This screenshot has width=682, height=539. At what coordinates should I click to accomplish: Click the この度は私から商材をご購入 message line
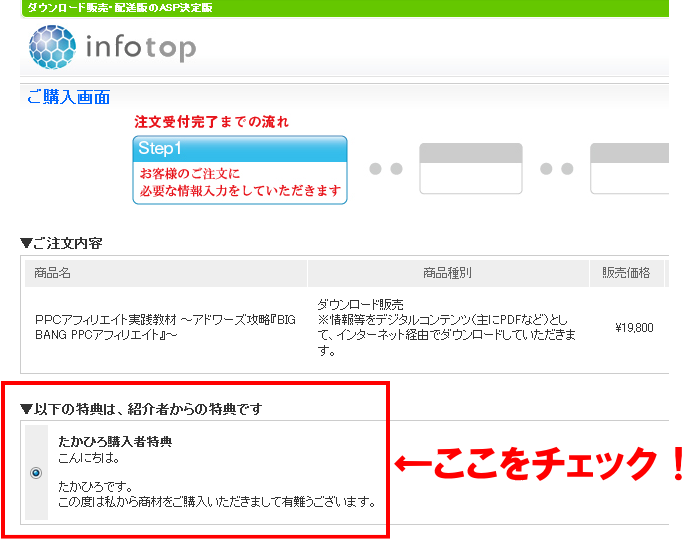tap(217, 502)
